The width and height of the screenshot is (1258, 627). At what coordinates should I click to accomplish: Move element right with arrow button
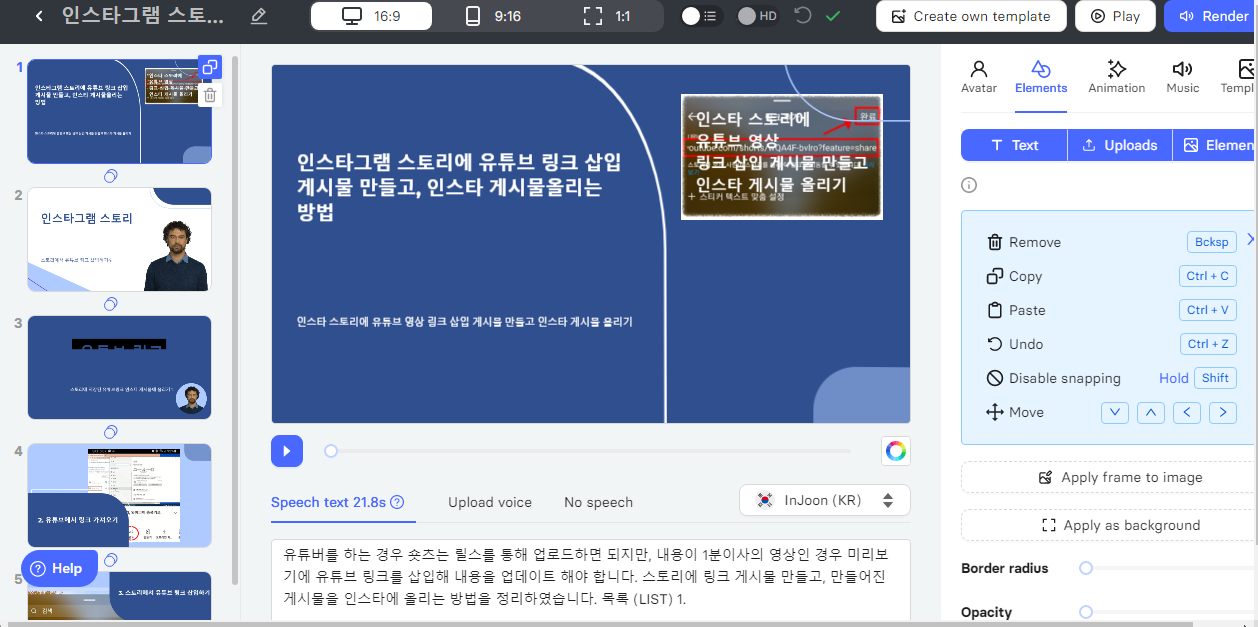(1223, 412)
